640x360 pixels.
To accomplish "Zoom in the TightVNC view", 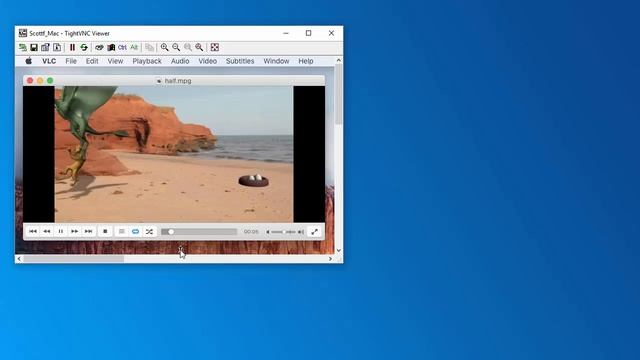I will (x=164, y=47).
